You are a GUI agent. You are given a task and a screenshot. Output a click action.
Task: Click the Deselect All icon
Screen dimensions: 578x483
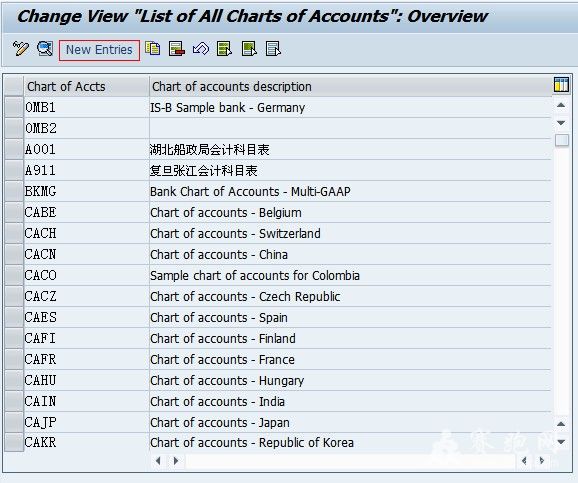click(273, 49)
